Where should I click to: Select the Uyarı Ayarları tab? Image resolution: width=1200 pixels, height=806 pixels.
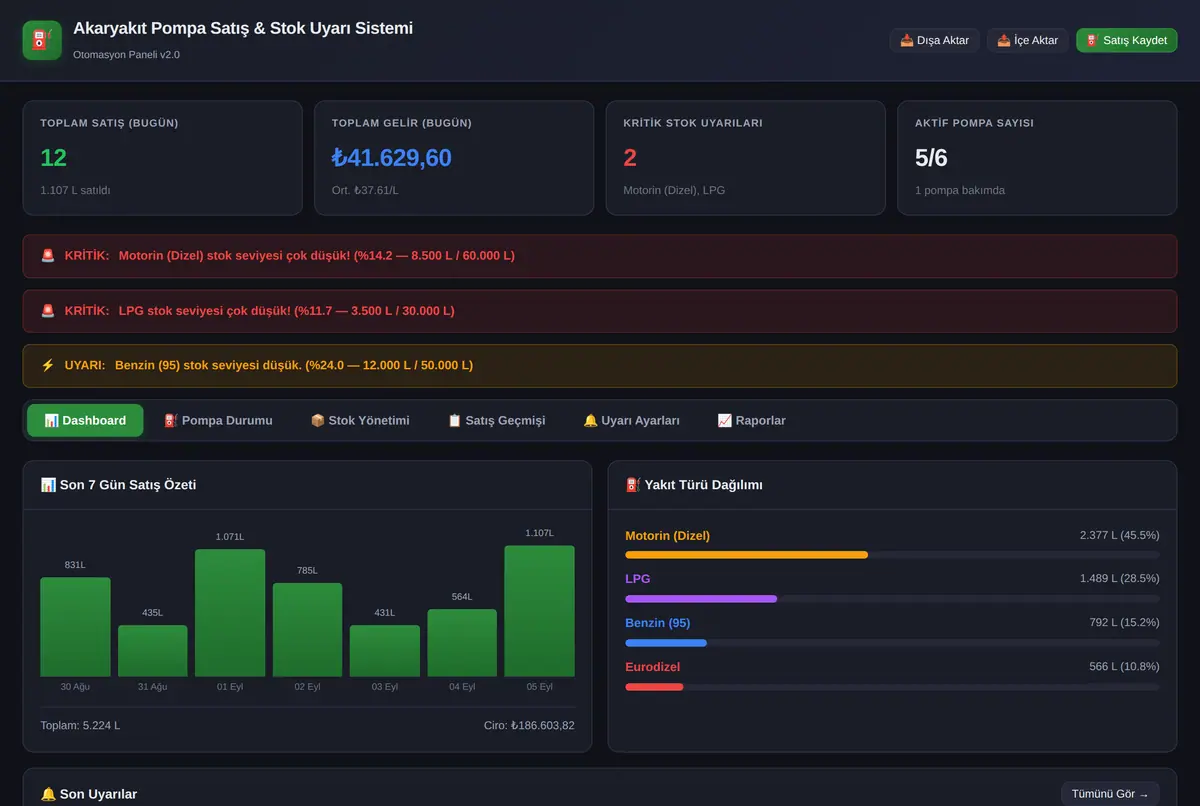632,421
